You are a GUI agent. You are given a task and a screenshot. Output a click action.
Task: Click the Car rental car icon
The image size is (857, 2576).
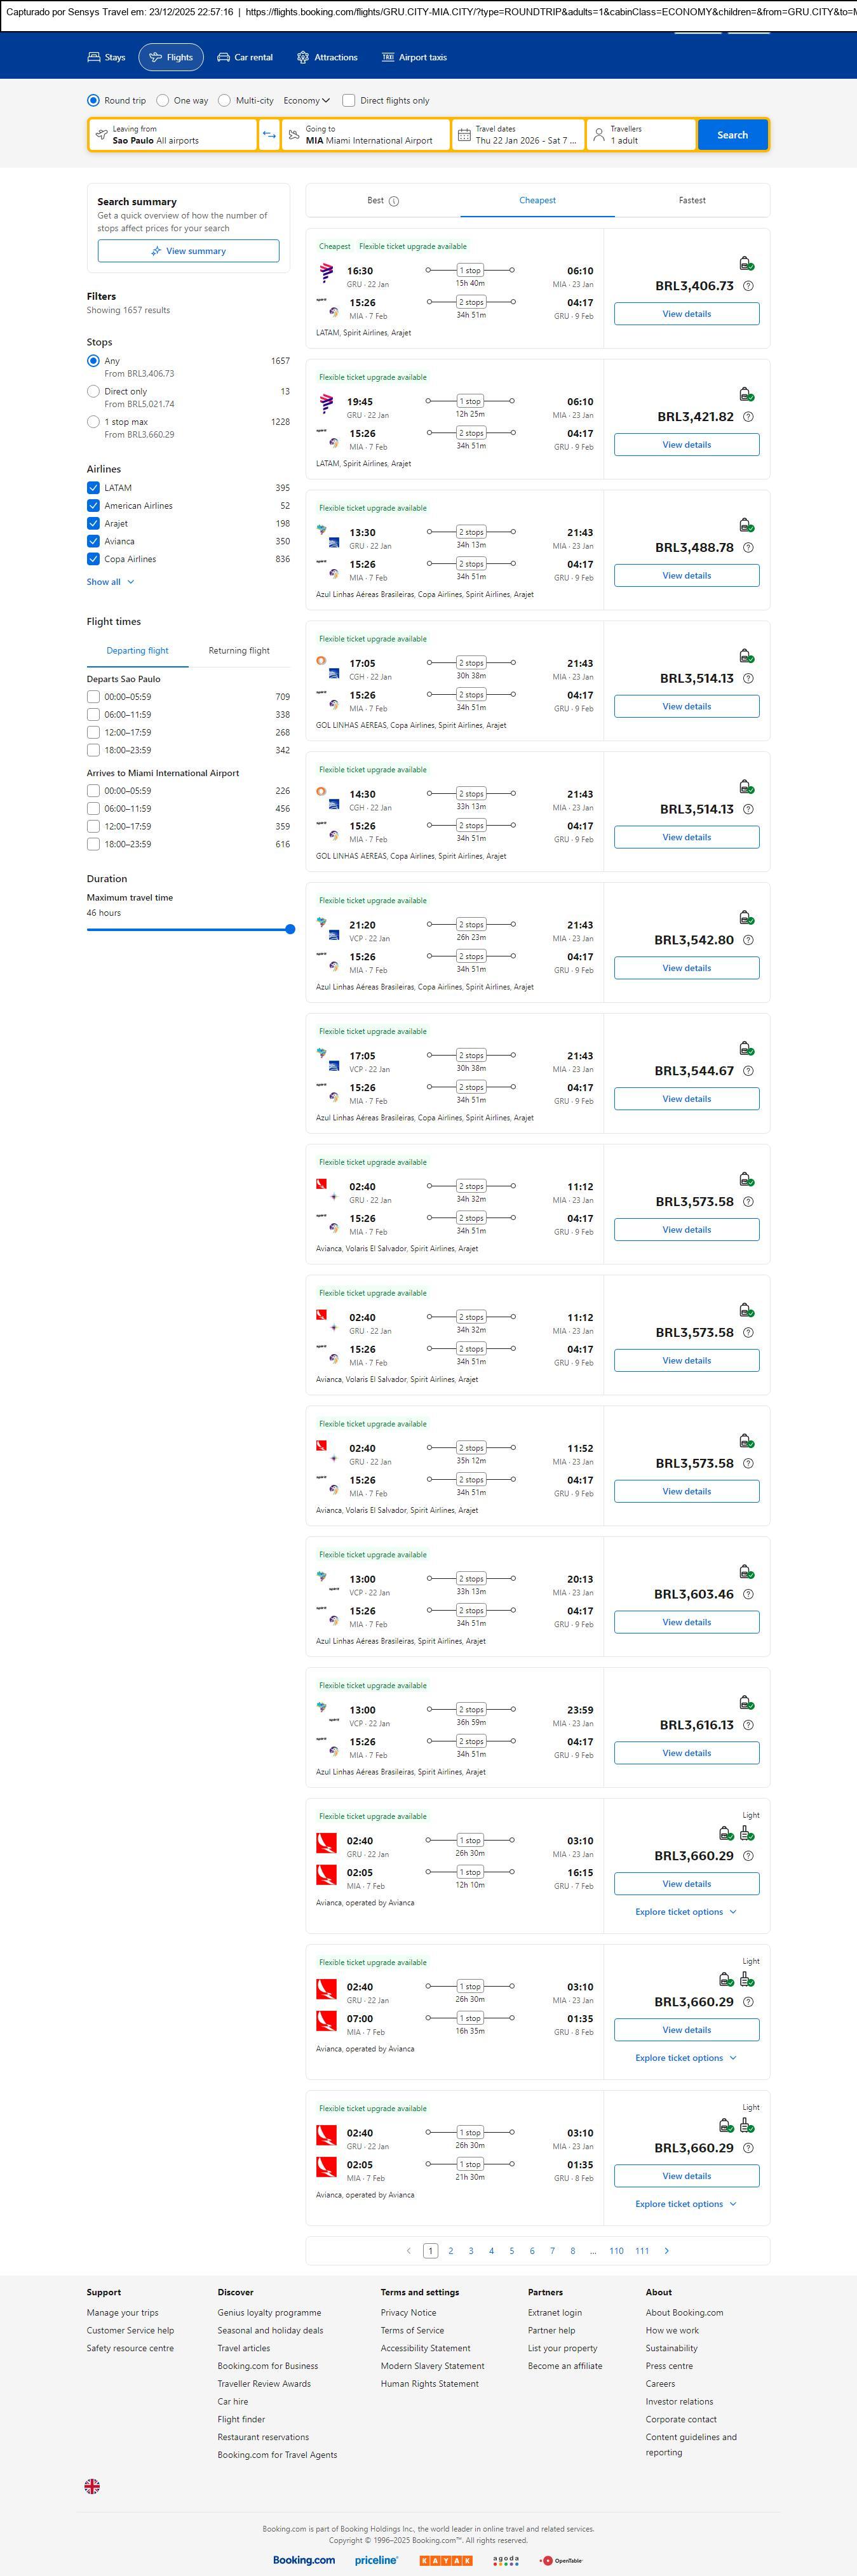click(224, 58)
